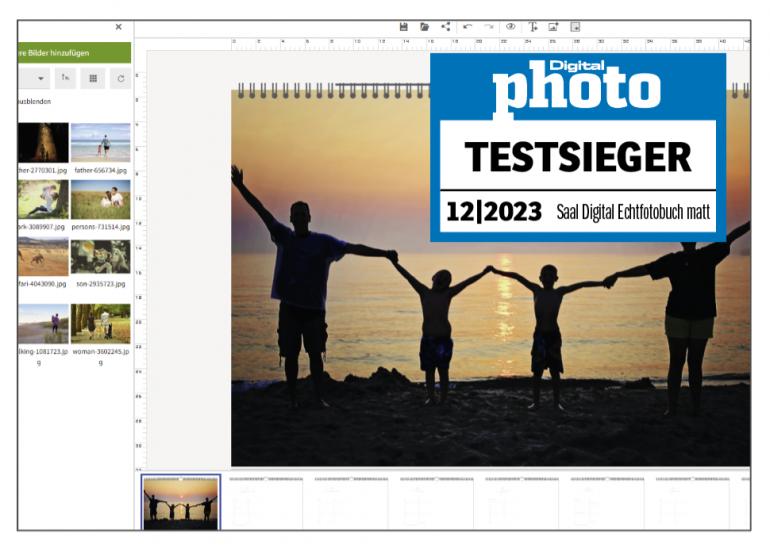
Task: Select the fifth page thumbnail in filmstrip
Action: (x=522, y=503)
